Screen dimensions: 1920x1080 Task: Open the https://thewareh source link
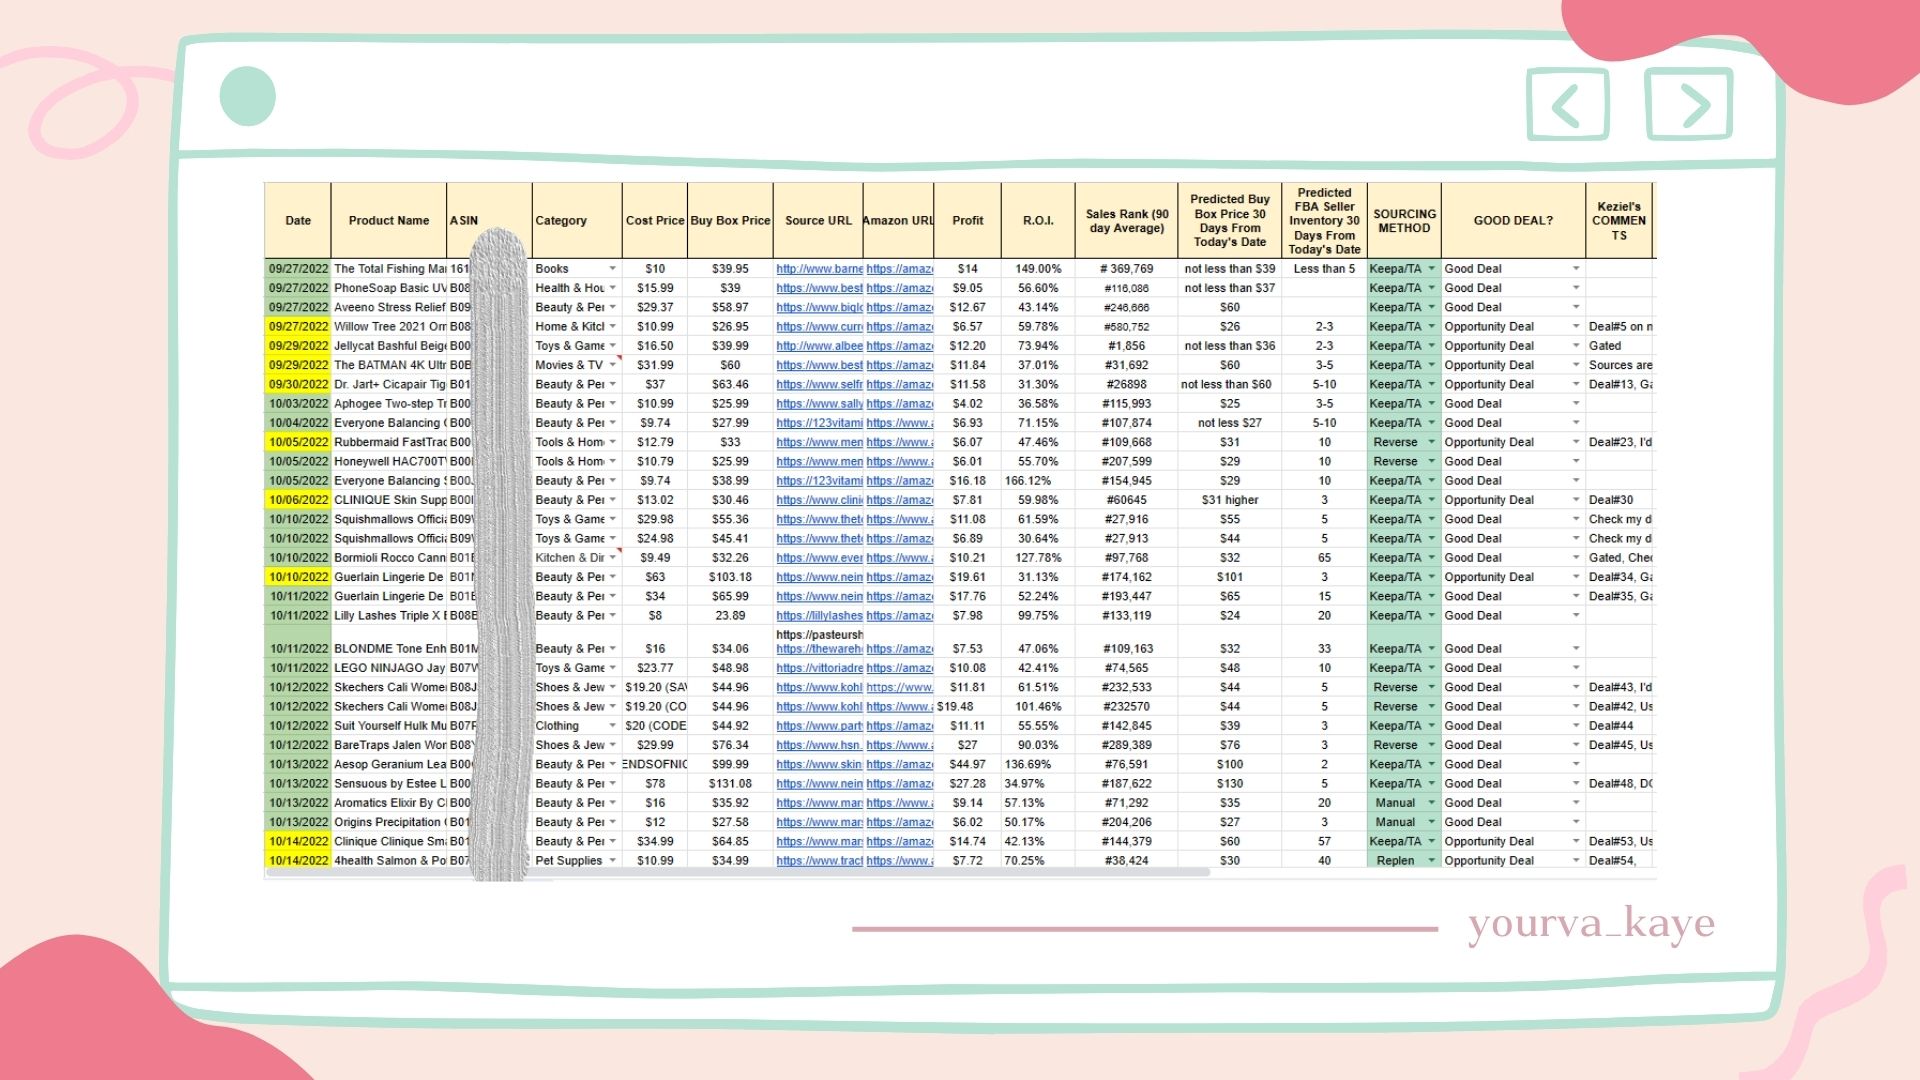(819, 649)
